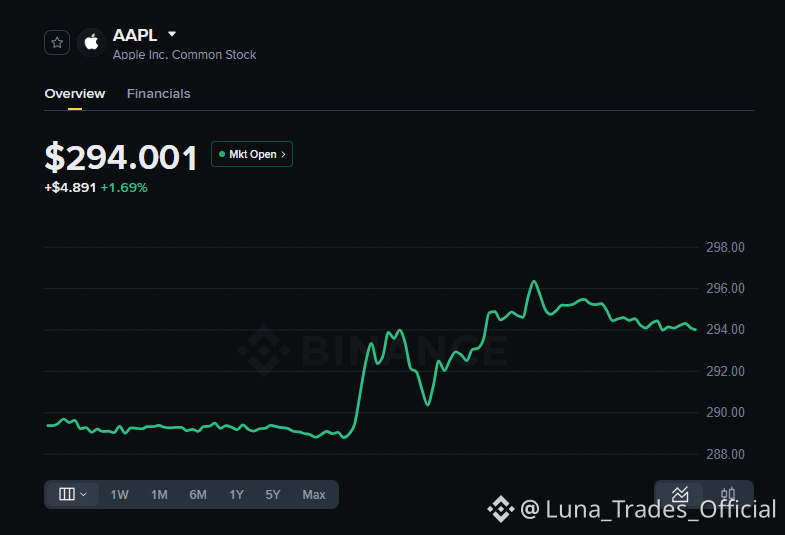Click the +1.69% change percentage
Screen dimensions: 785x535
tap(124, 188)
